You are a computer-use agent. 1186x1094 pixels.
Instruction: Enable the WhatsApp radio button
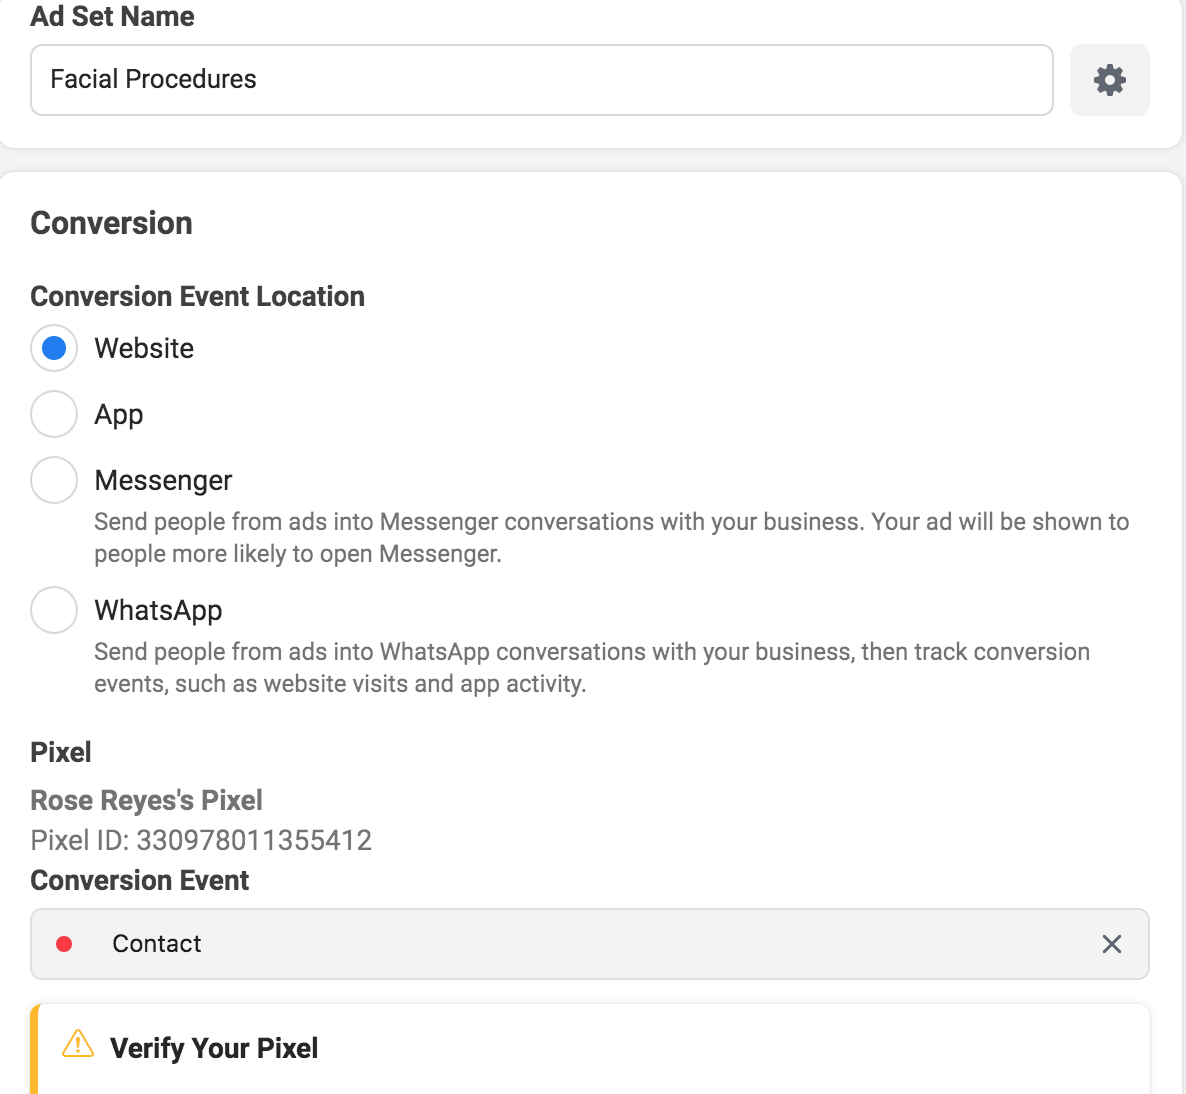click(54, 610)
